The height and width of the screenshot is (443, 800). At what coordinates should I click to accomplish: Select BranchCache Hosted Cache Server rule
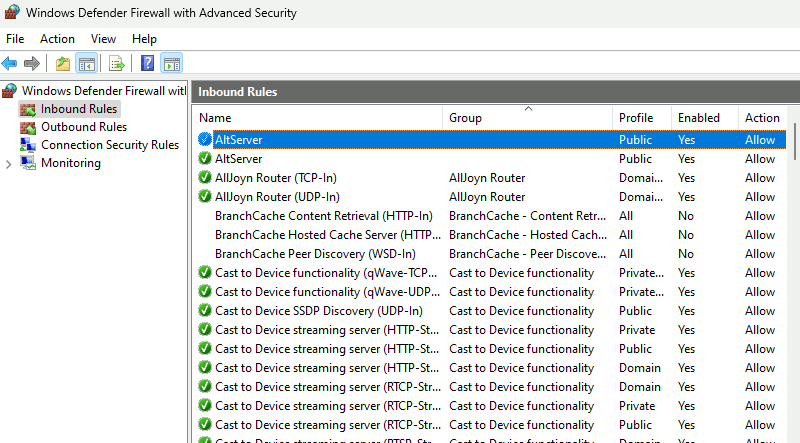tap(328, 235)
